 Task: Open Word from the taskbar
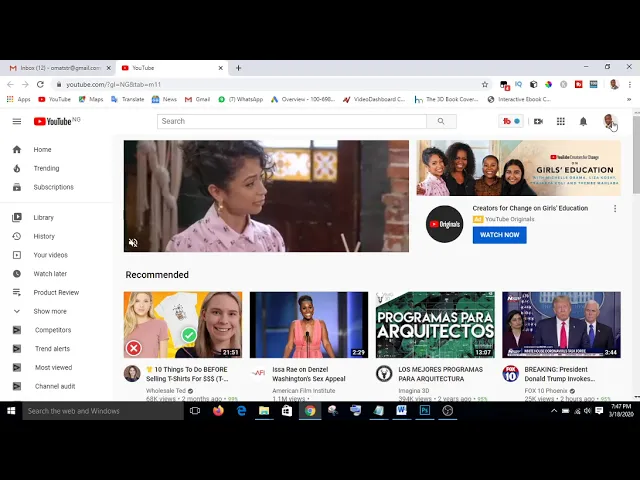pos(402,411)
